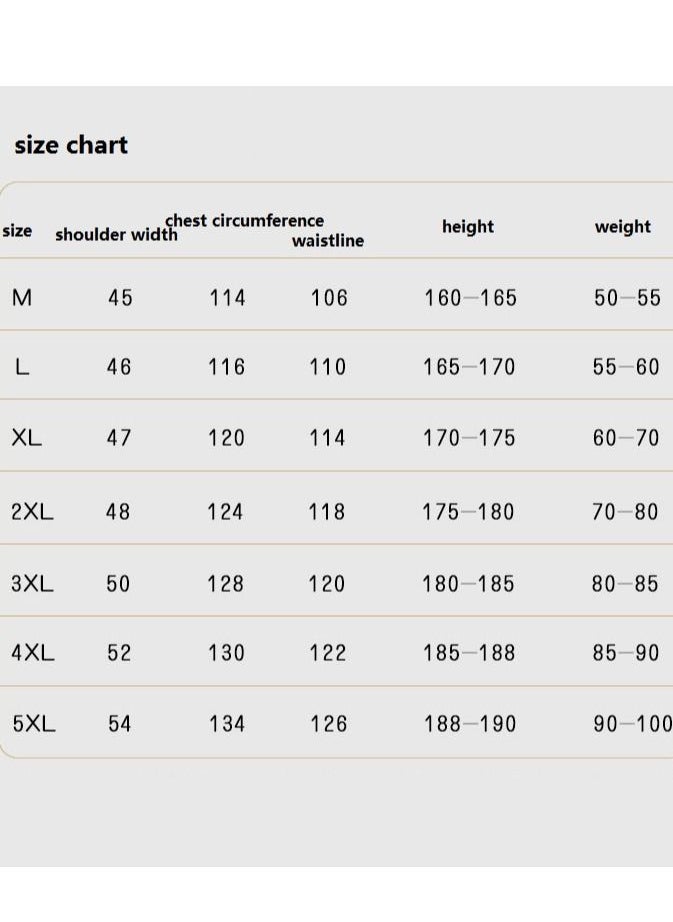Select the 'shoulder width' column header
Viewport: 673px width, 922px height.
116,235
